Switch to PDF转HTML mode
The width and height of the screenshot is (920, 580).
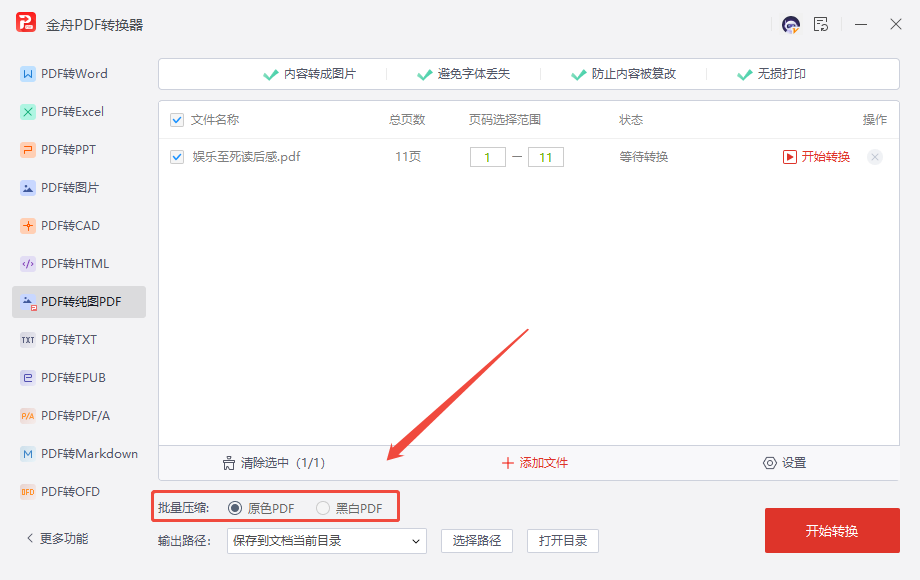79,264
